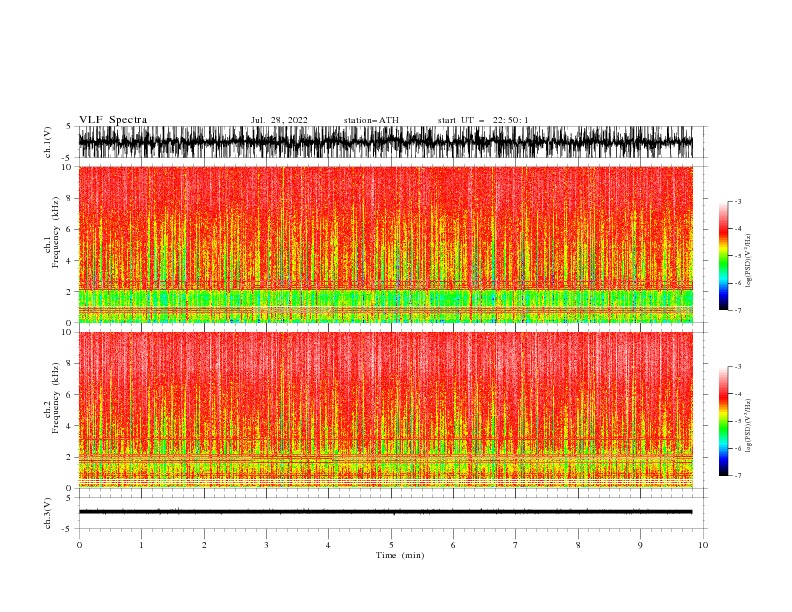Click the "8" kHz tick on ch.2 axis
The height and width of the screenshot is (612, 792).
69,364
